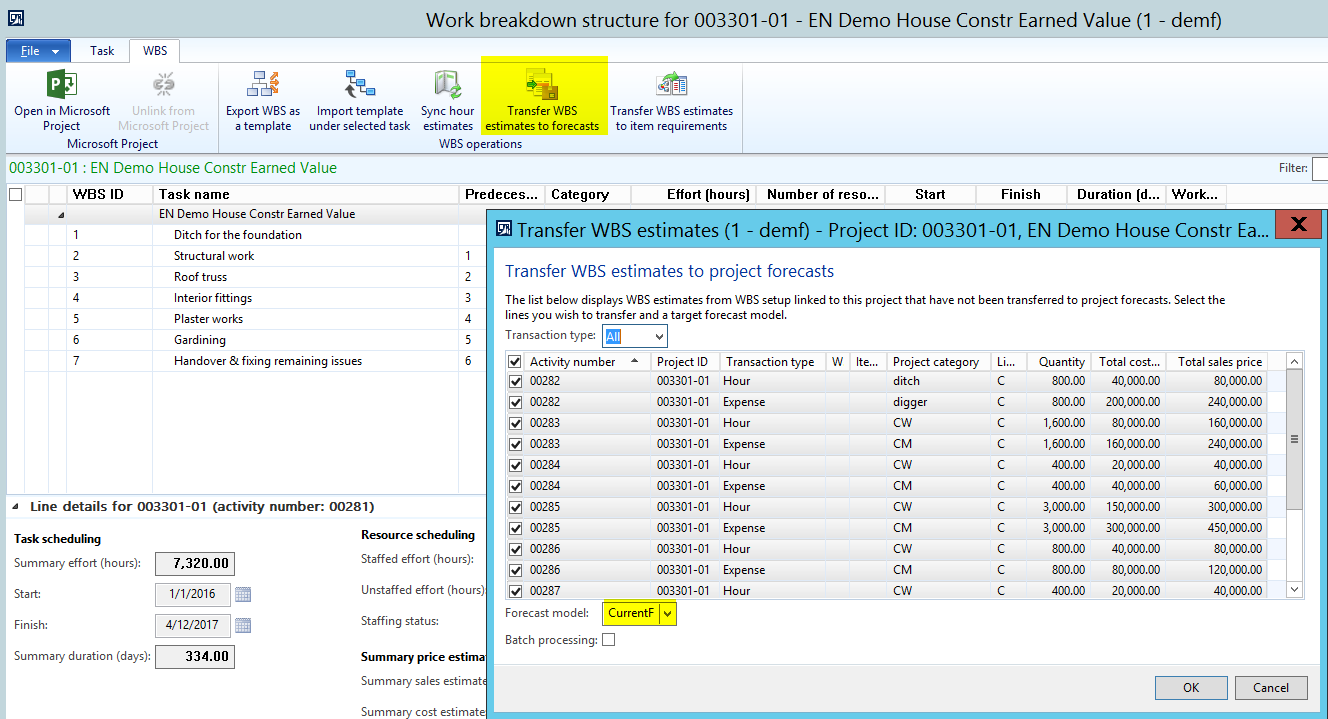Click the estimates grid vertical scrollbar
The image size is (1328, 719).
(1294, 439)
